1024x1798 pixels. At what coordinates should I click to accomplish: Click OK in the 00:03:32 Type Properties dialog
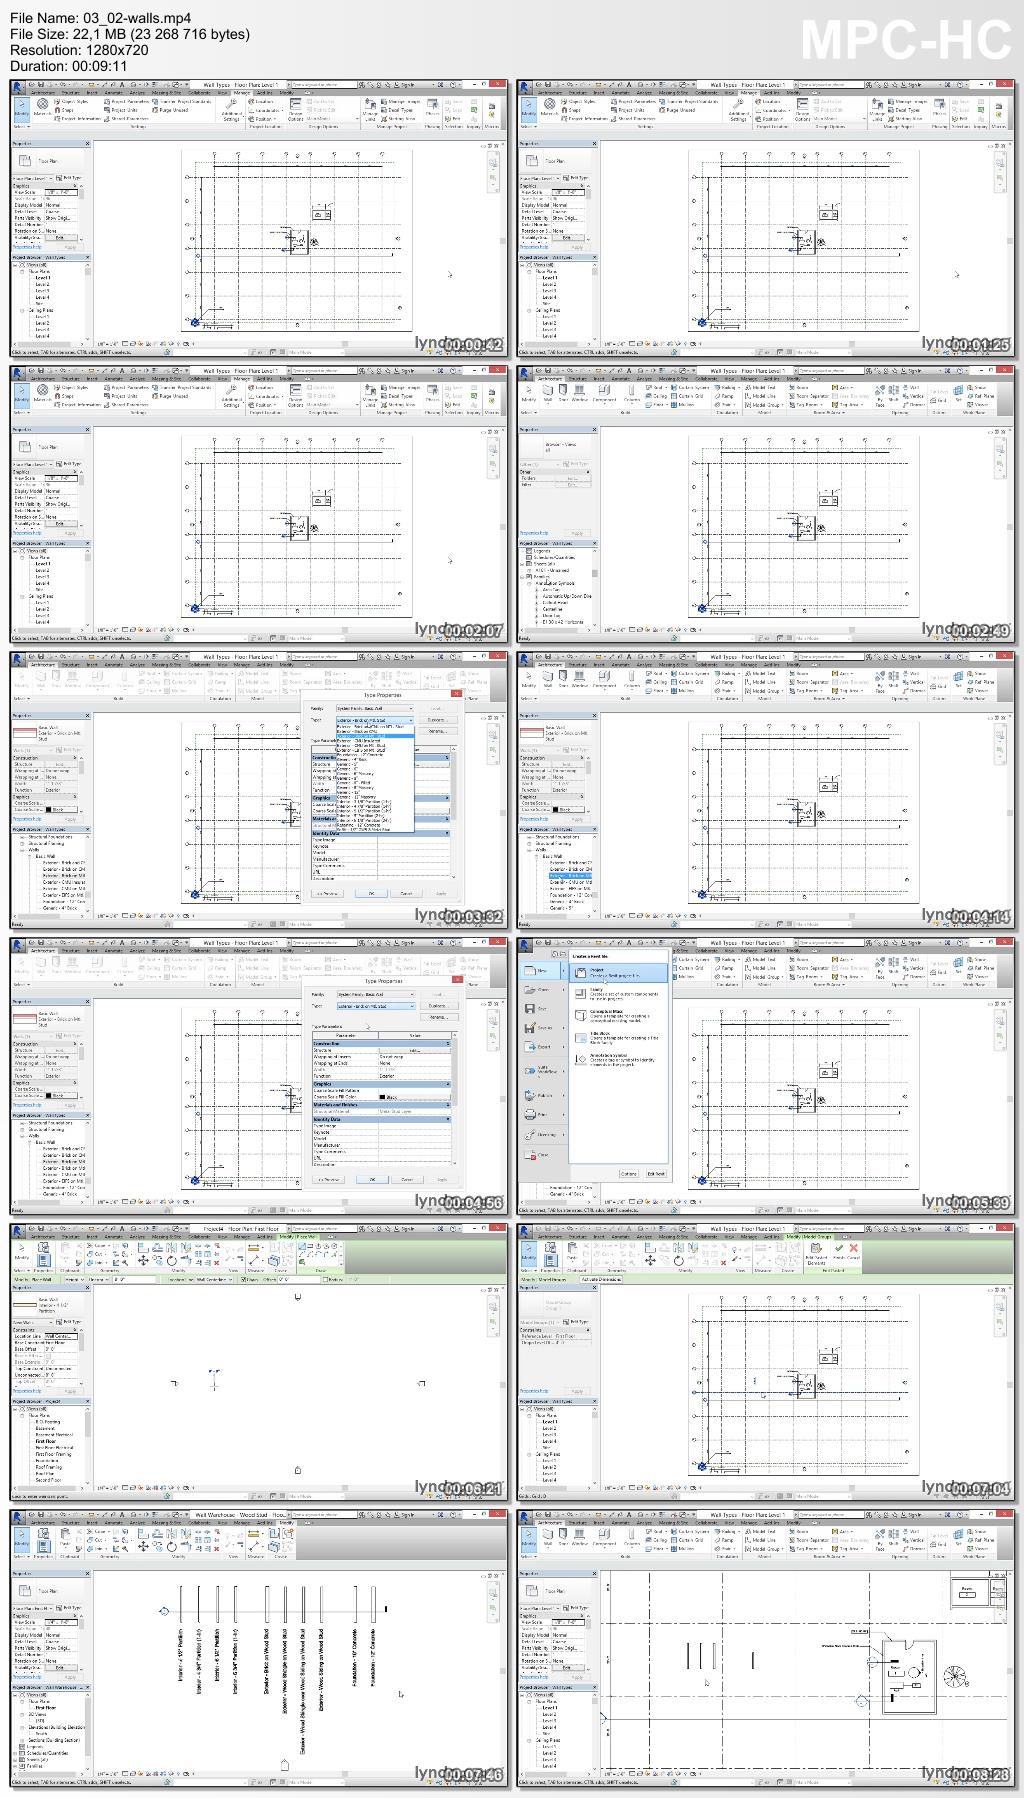pyautogui.click(x=371, y=893)
